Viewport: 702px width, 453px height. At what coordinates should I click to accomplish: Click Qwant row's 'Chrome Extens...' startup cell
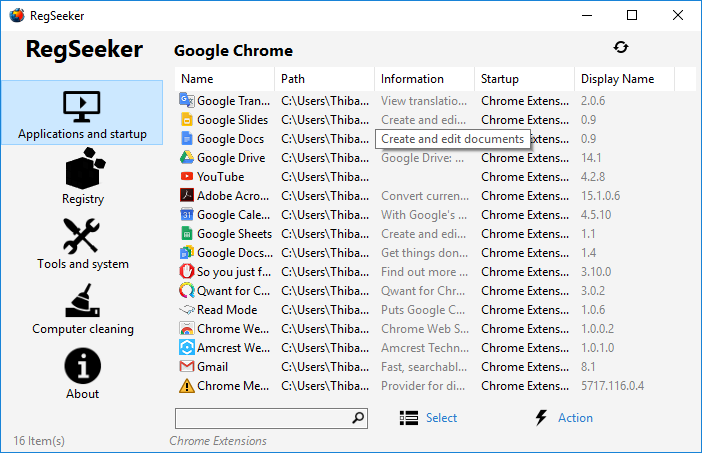tap(525, 291)
